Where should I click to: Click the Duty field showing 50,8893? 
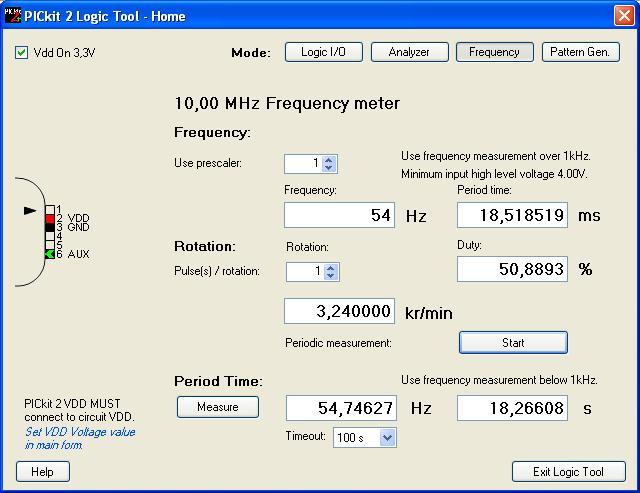512,269
